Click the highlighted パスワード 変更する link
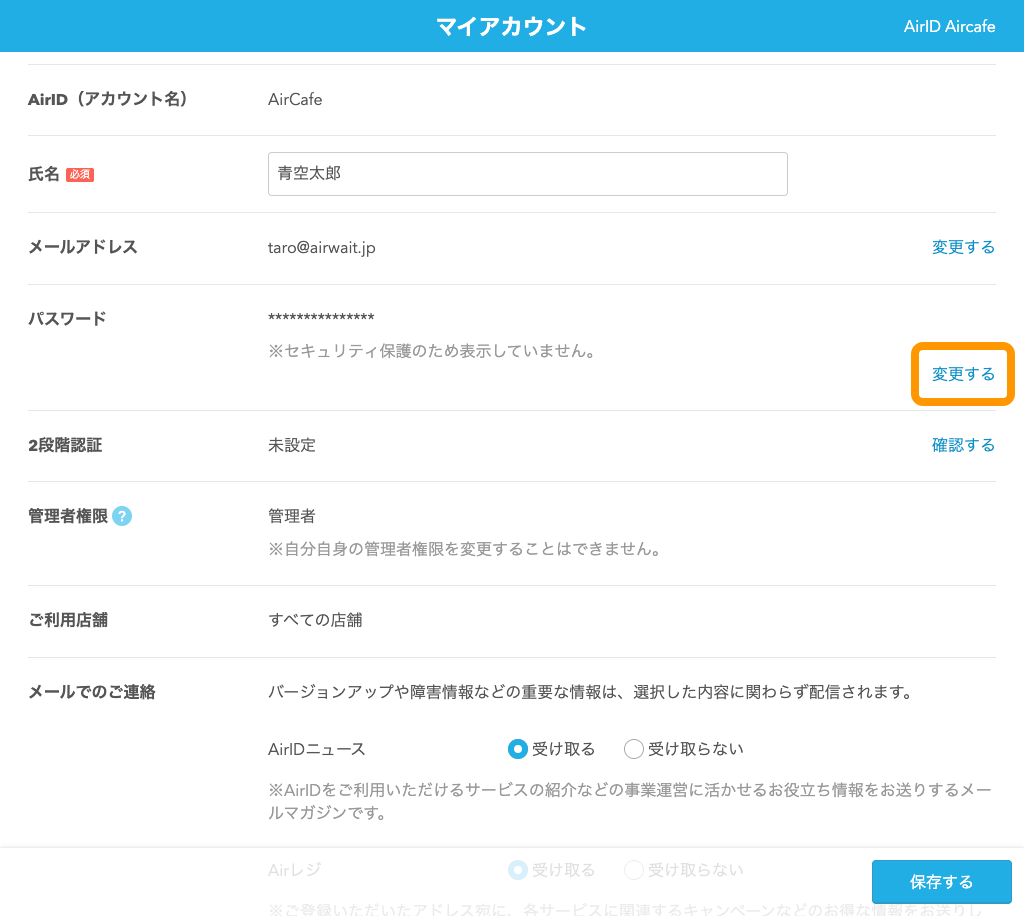 point(963,373)
